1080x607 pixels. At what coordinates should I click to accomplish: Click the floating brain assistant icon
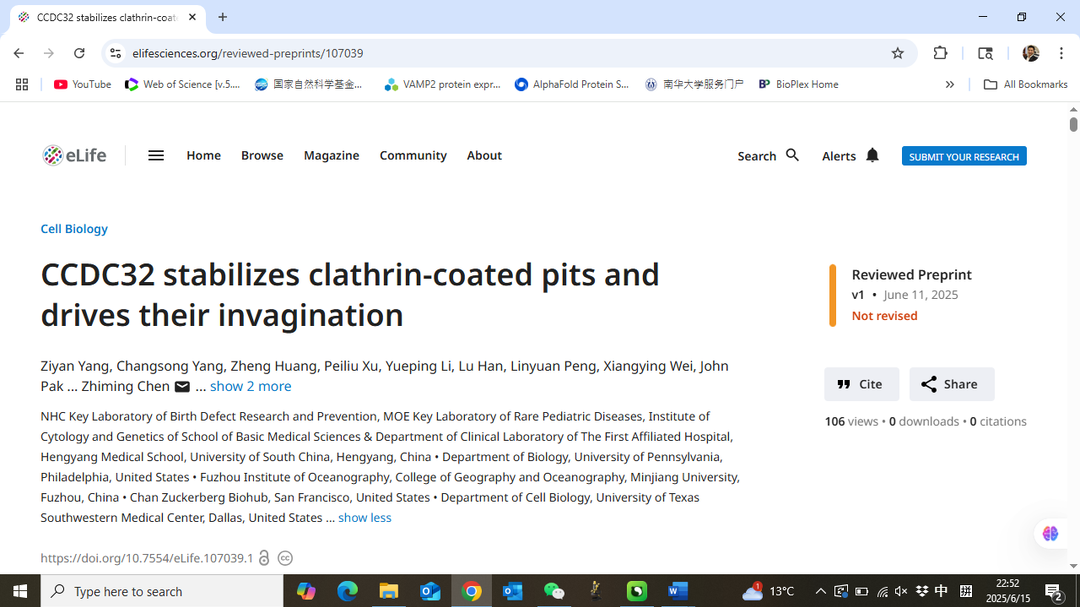pos(1050,533)
